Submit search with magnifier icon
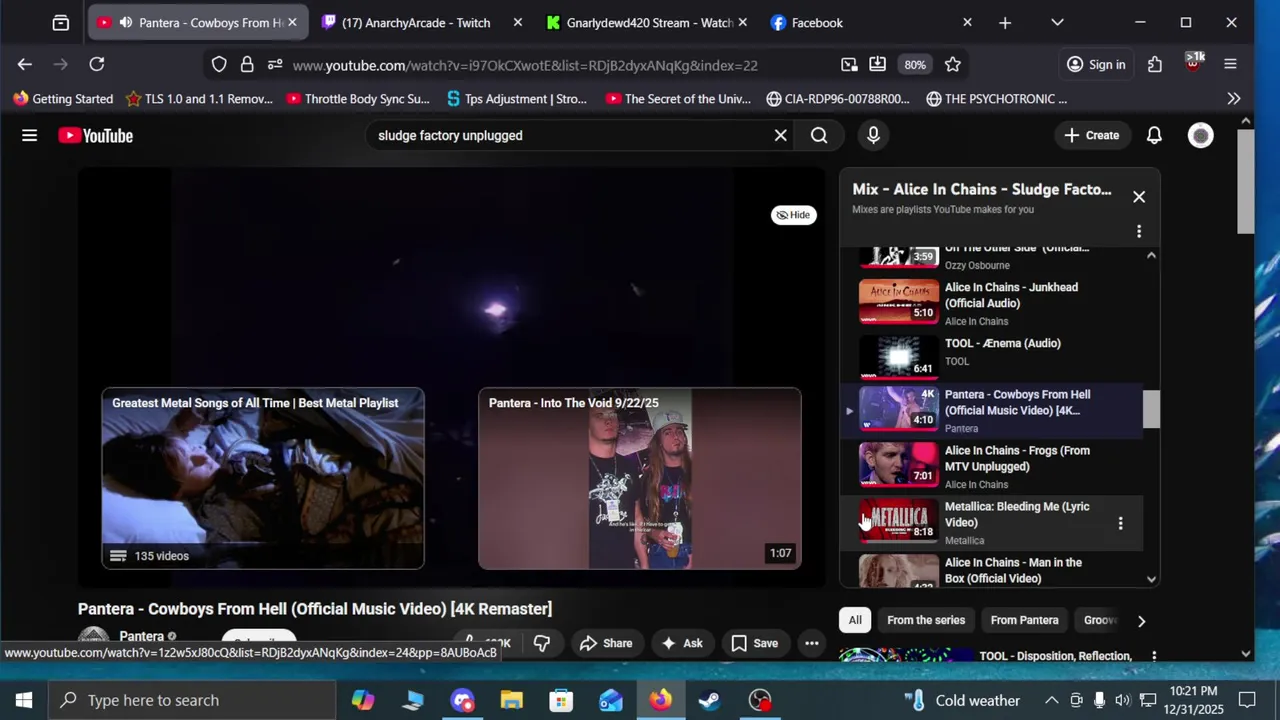This screenshot has height=720, width=1280. [x=819, y=135]
